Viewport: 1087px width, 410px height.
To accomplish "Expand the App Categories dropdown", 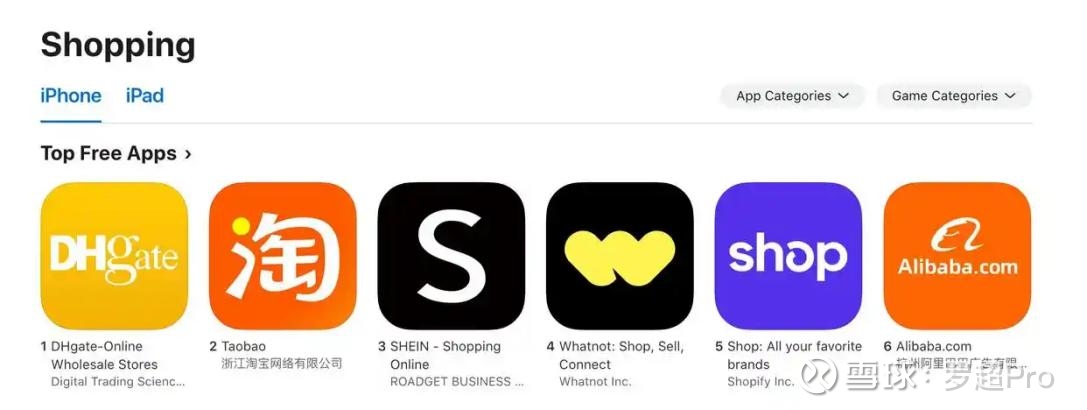I will (792, 96).
